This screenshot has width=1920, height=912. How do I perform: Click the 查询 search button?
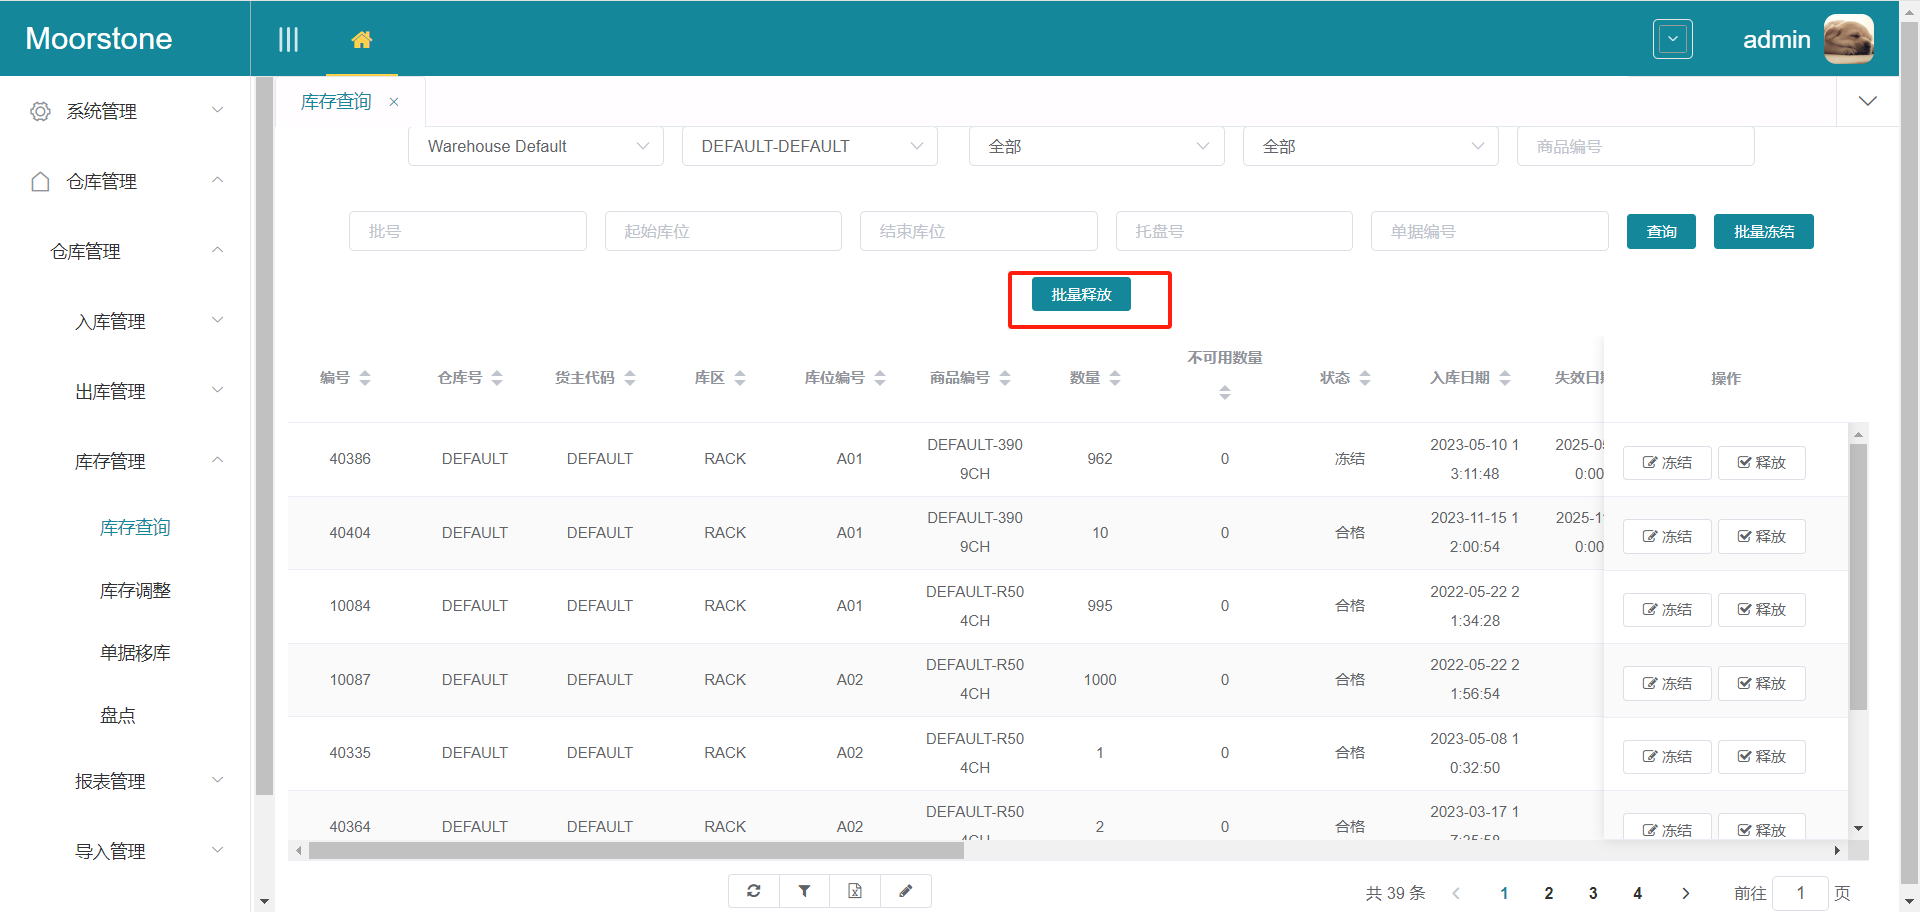click(1661, 231)
